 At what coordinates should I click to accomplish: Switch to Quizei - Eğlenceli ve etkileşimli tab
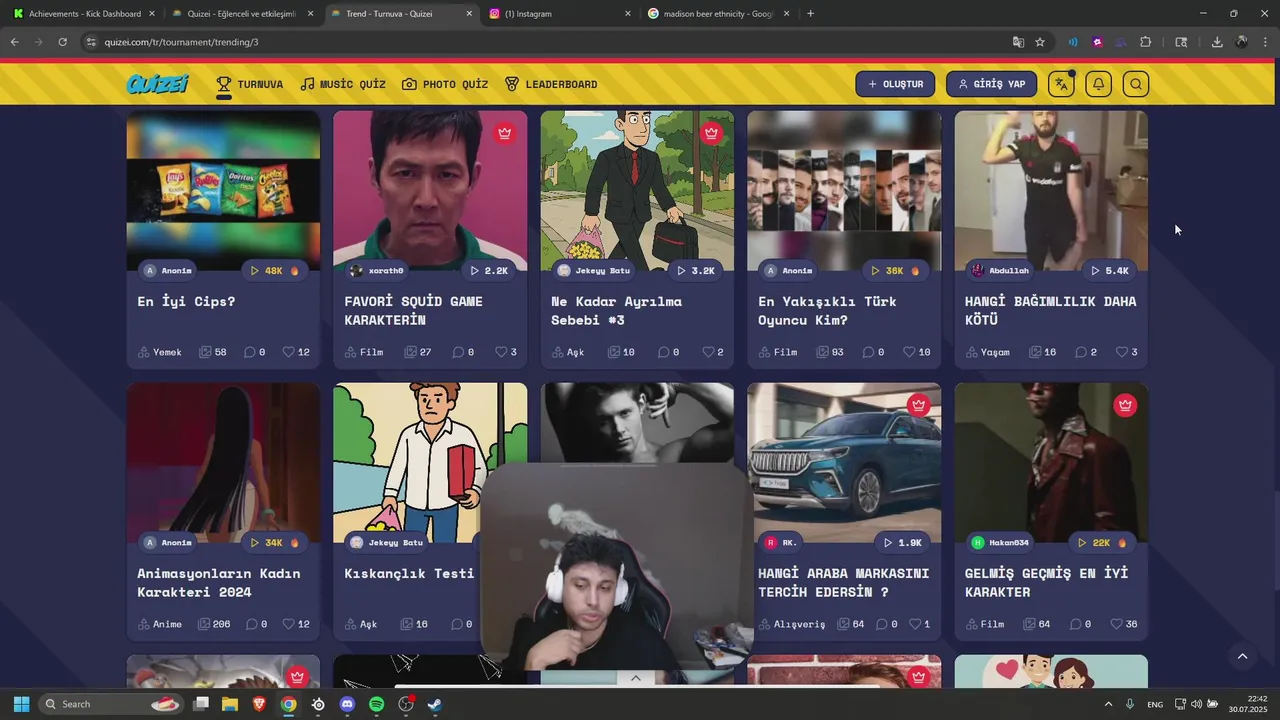pos(242,14)
